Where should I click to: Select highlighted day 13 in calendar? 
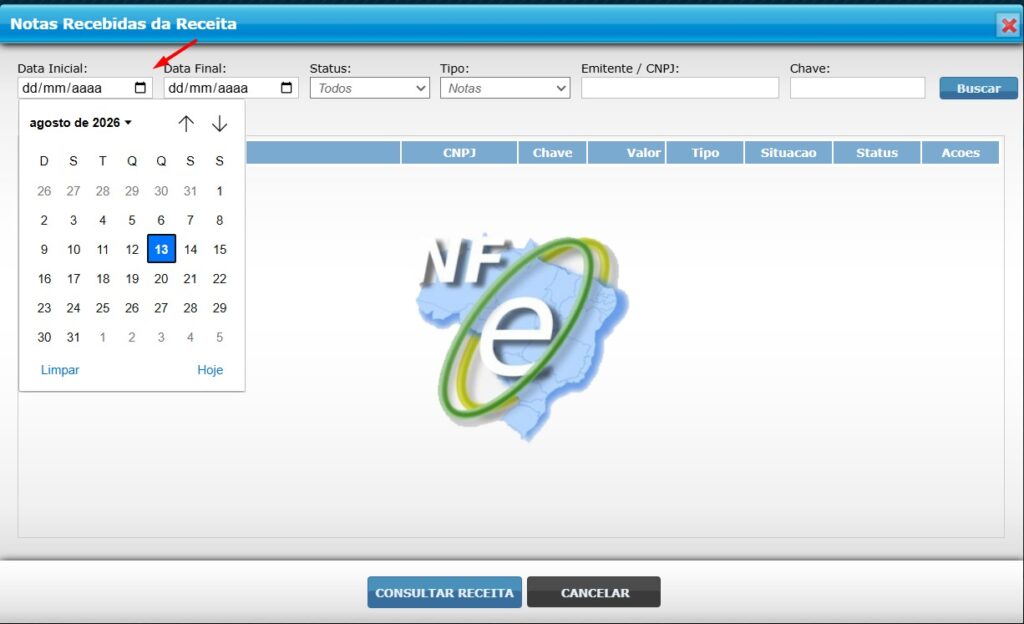[161, 249]
